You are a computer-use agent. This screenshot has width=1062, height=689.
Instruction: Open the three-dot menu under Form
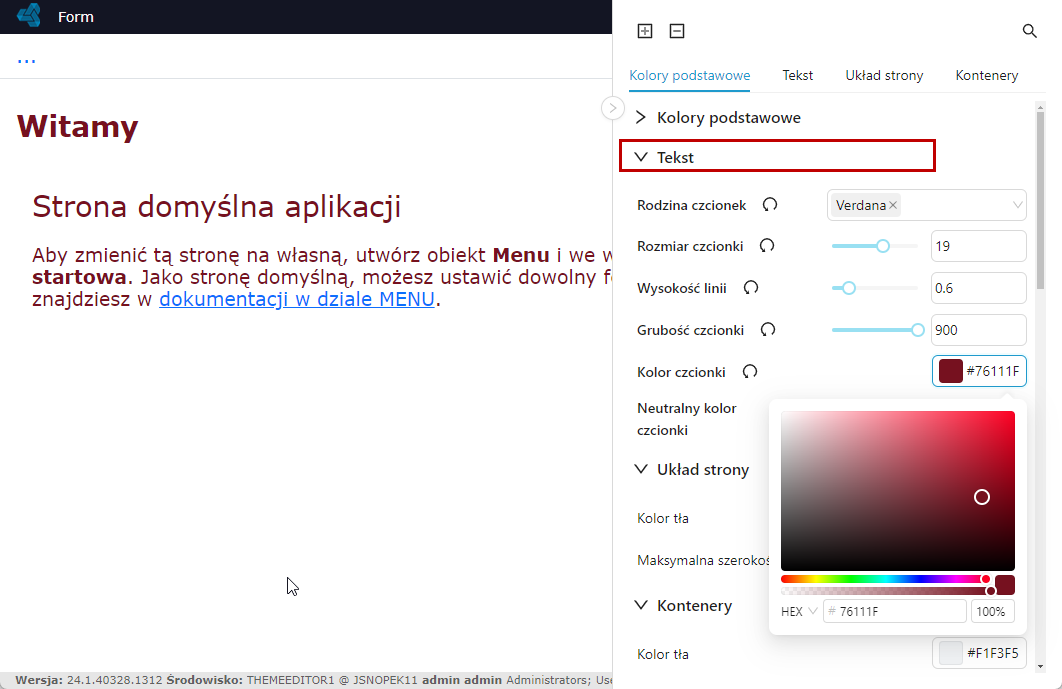coord(26,61)
